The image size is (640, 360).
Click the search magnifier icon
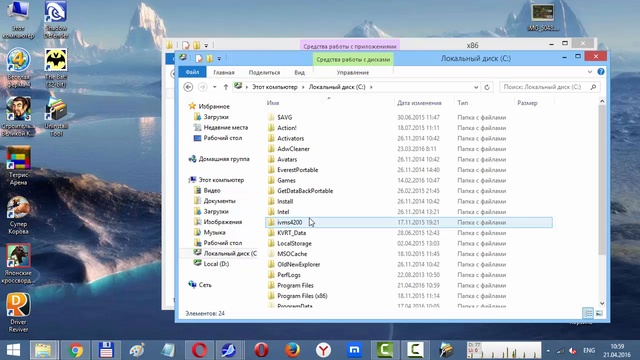tap(593, 87)
